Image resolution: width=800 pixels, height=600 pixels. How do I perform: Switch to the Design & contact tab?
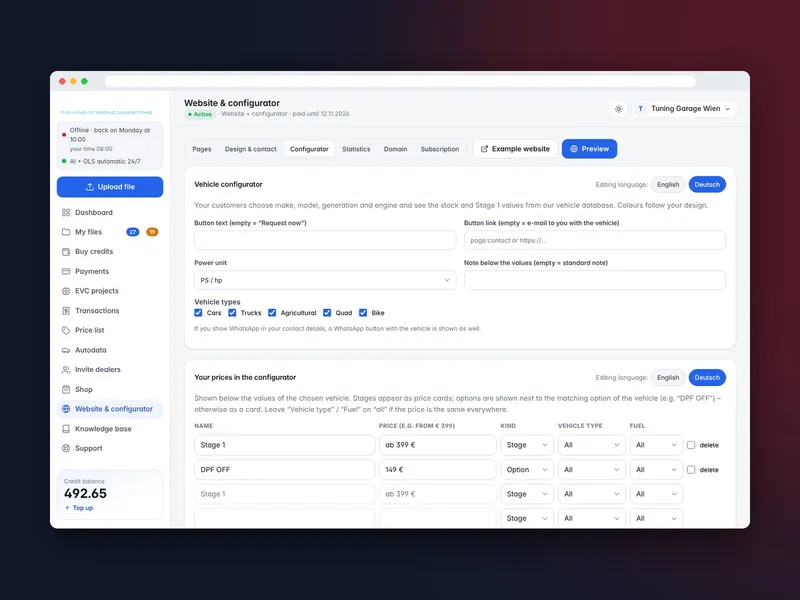pyautogui.click(x=251, y=149)
